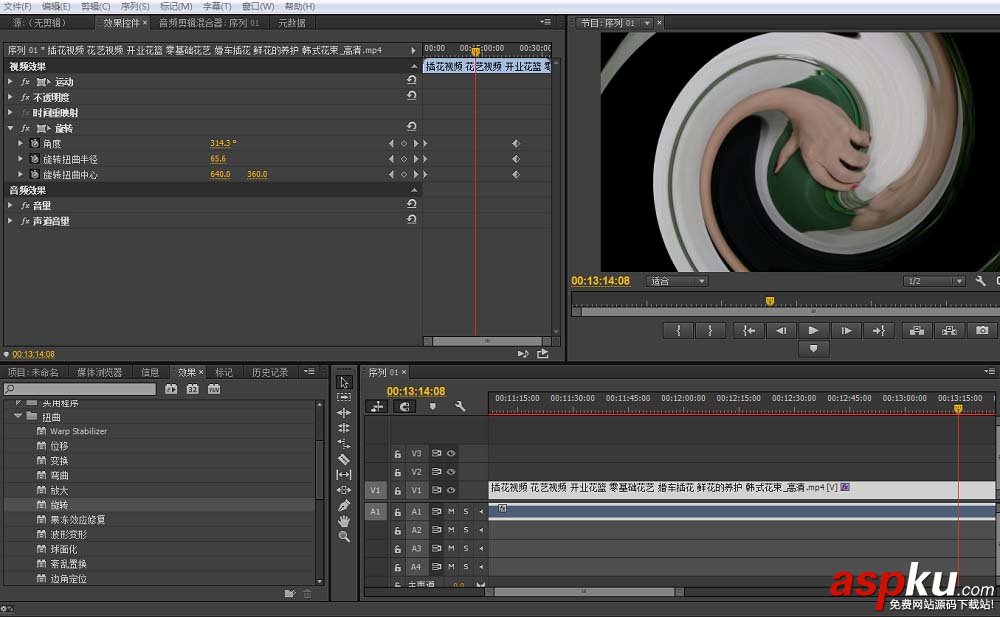The image size is (1000, 617).
Task: Select the Slip tool
Action: [x=344, y=475]
